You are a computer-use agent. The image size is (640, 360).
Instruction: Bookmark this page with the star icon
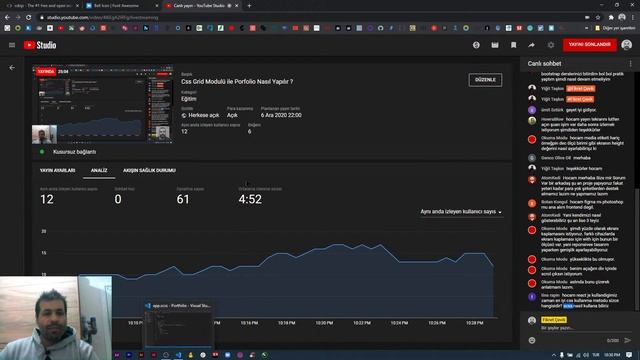click(598, 18)
